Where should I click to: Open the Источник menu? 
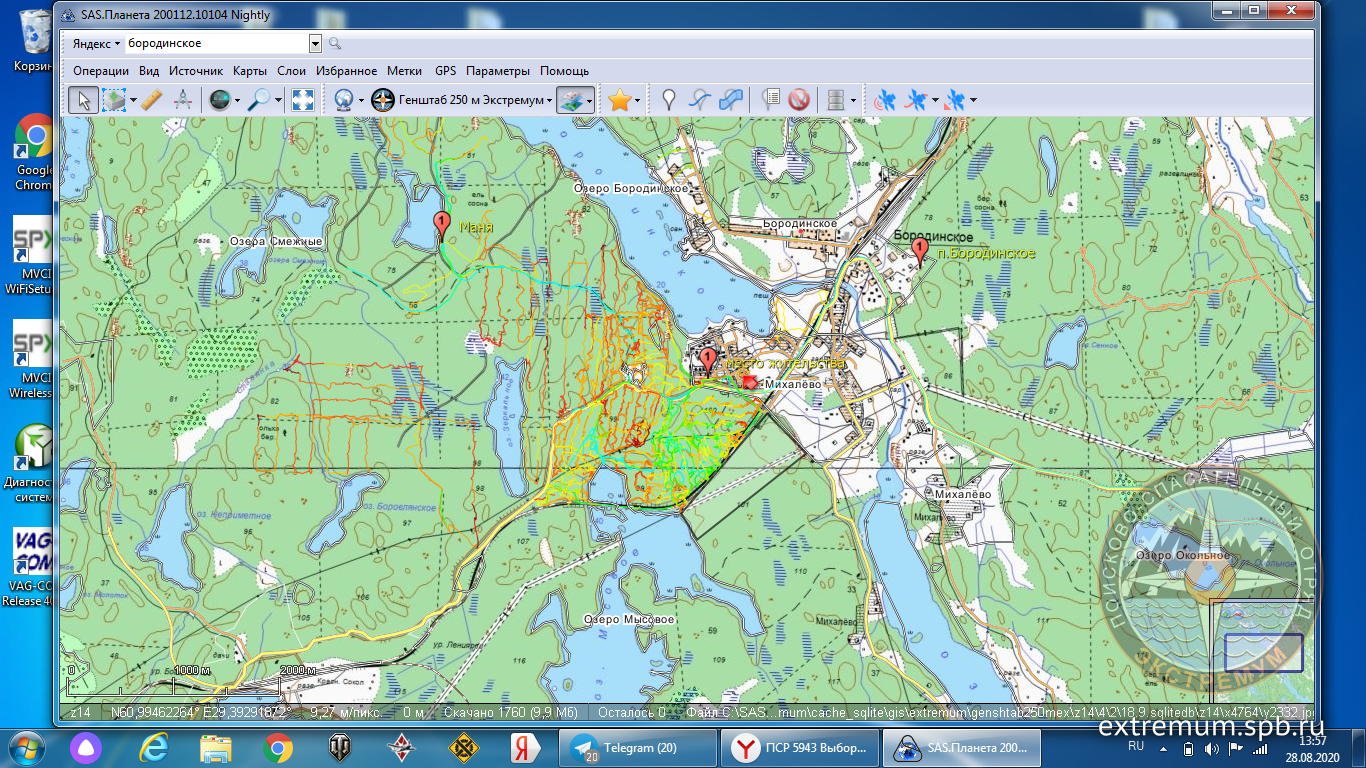click(x=196, y=71)
